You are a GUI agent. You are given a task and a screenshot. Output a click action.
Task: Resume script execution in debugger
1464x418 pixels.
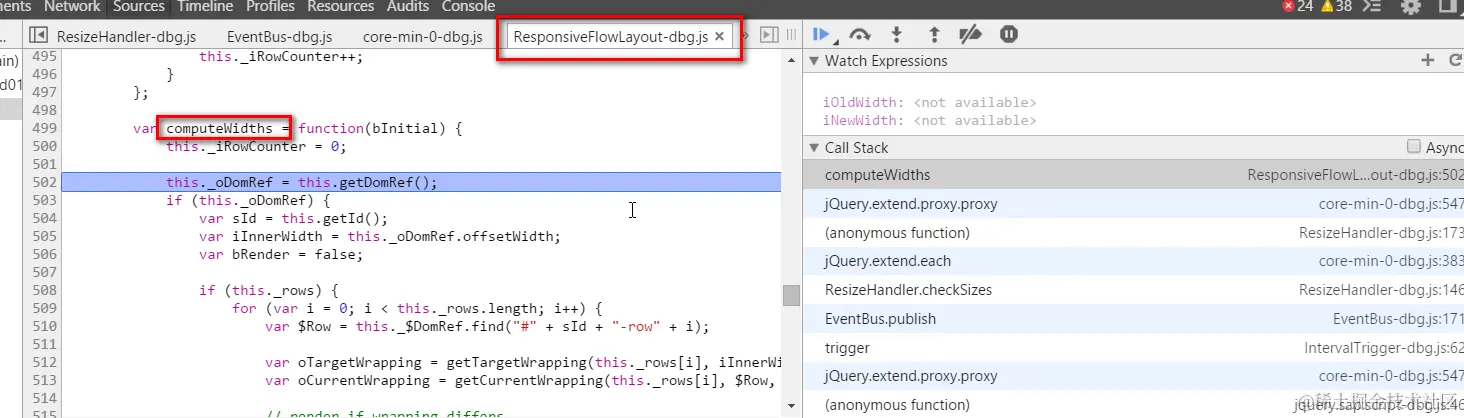(823, 35)
